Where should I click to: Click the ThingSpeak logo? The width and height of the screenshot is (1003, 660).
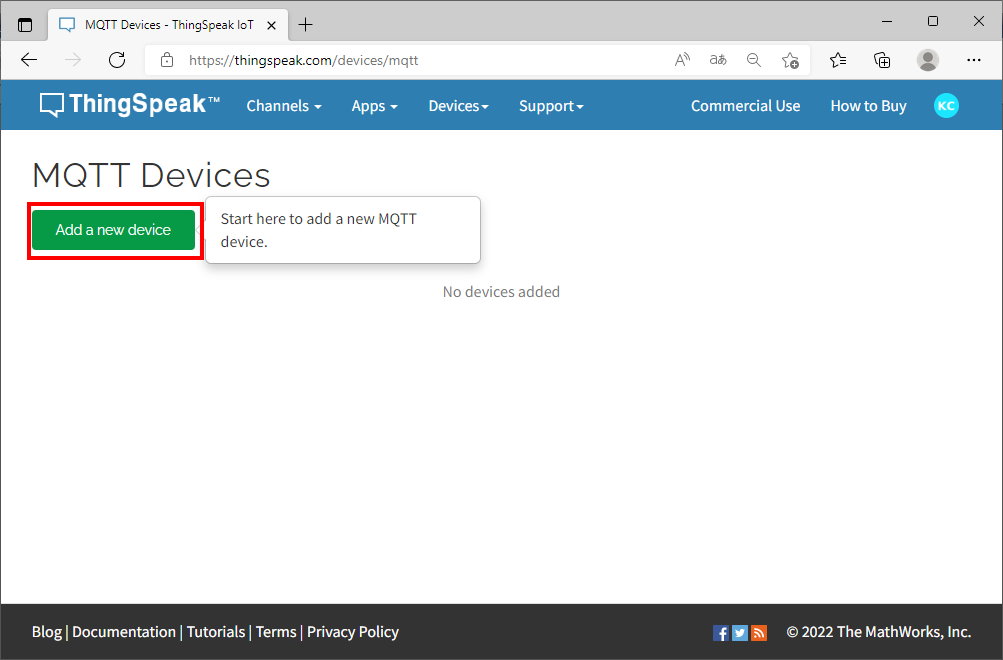click(x=130, y=104)
